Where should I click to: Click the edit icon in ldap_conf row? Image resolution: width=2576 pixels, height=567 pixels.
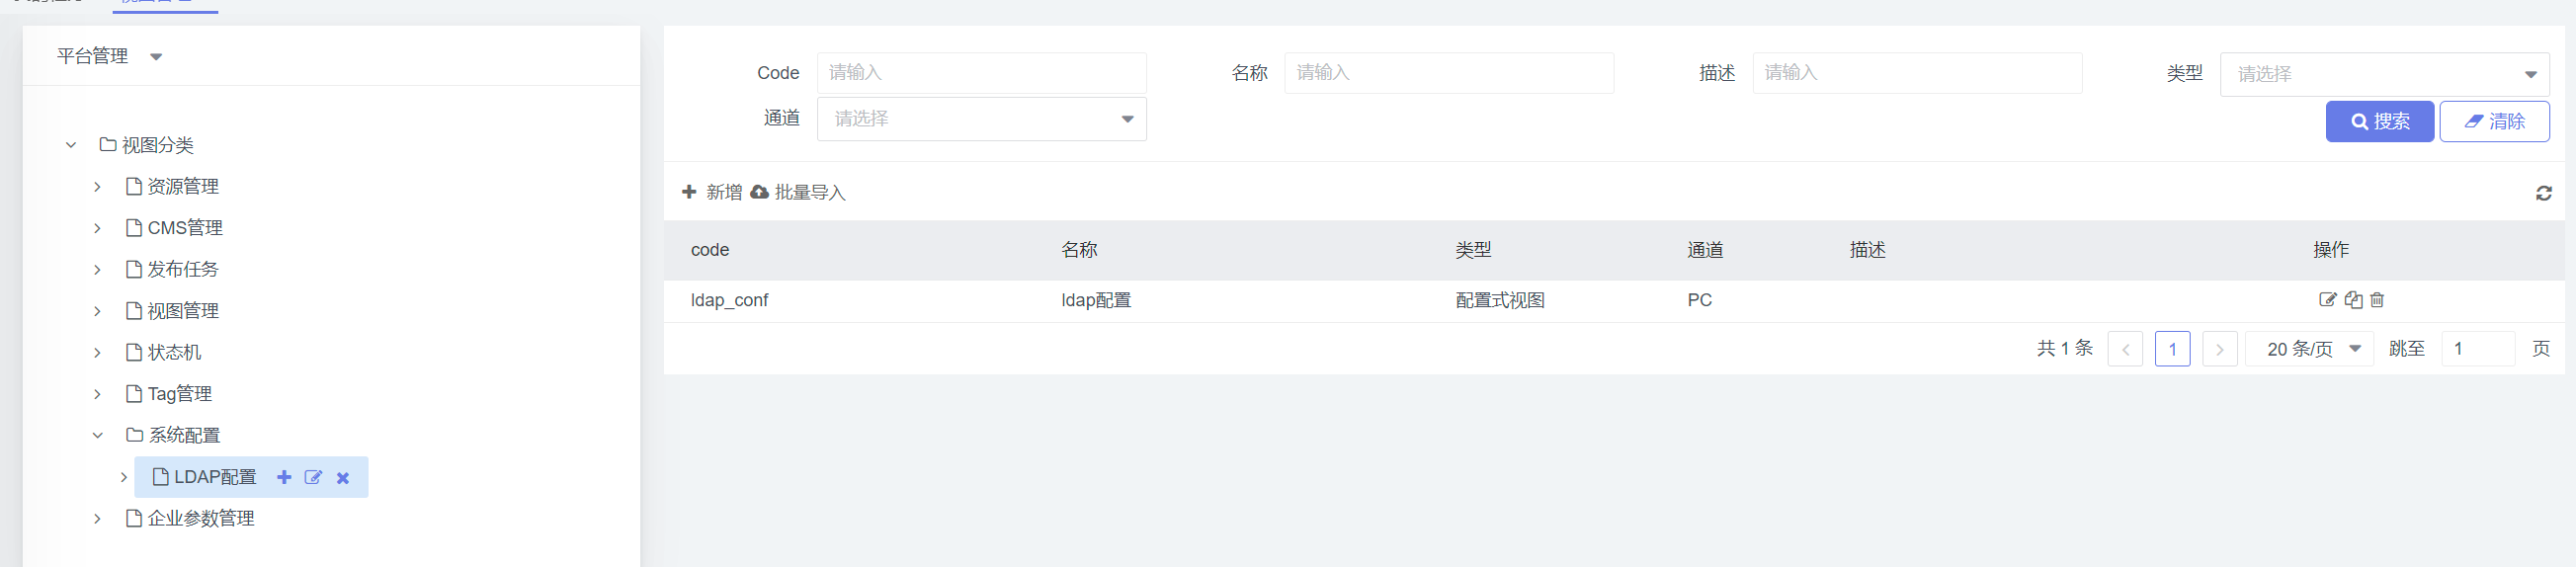pos(2327,300)
